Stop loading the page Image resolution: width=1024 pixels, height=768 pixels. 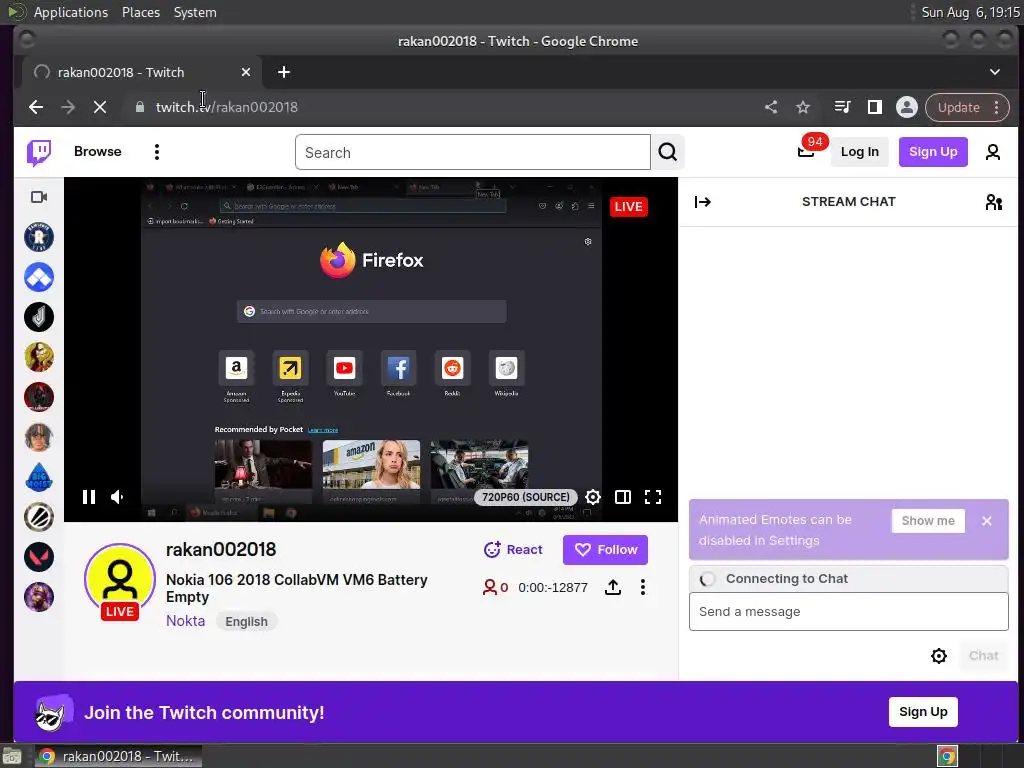coord(99,107)
